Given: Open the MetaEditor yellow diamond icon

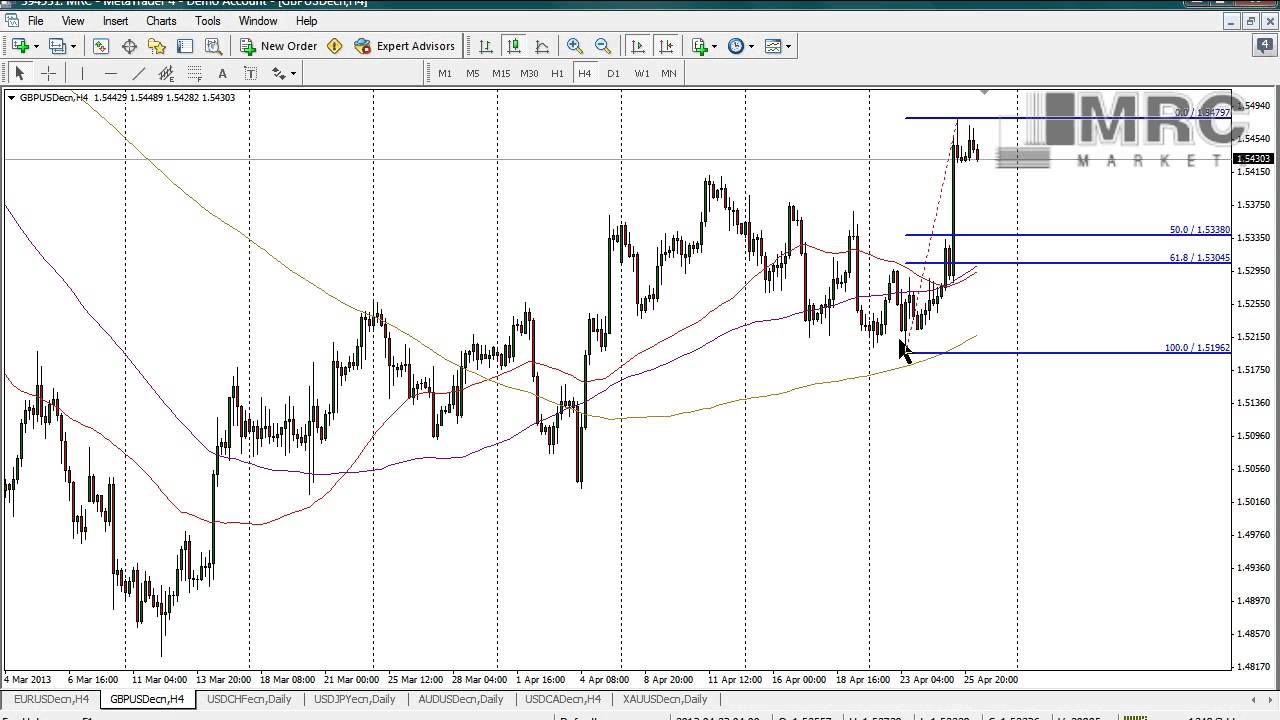Looking at the screenshot, I should coord(335,46).
